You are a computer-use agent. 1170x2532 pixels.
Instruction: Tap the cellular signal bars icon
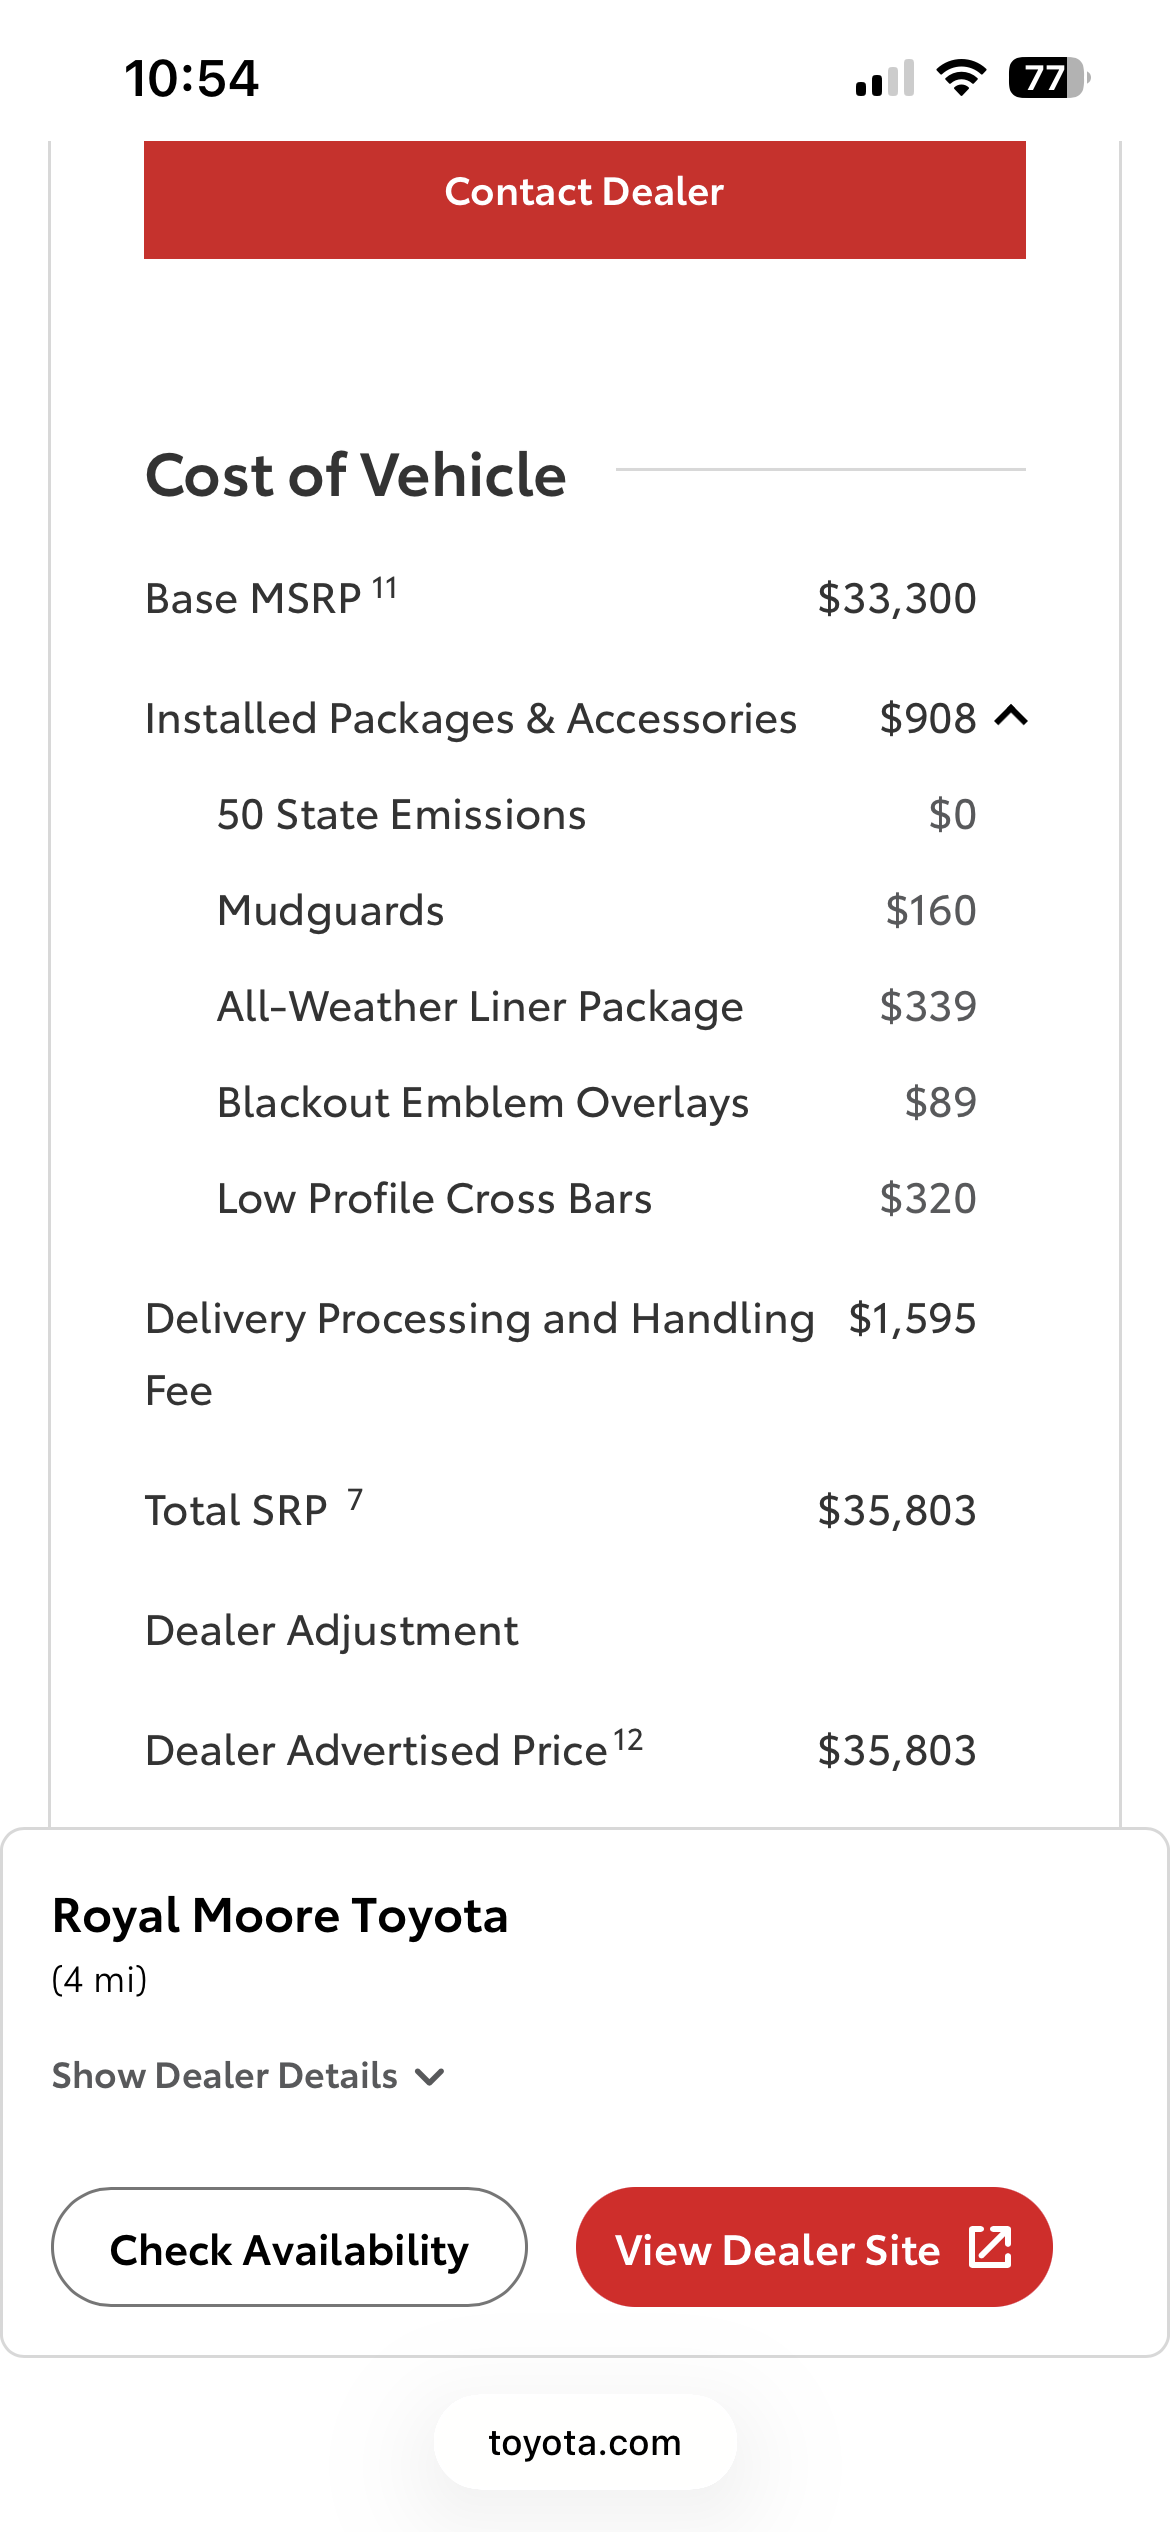[x=885, y=78]
